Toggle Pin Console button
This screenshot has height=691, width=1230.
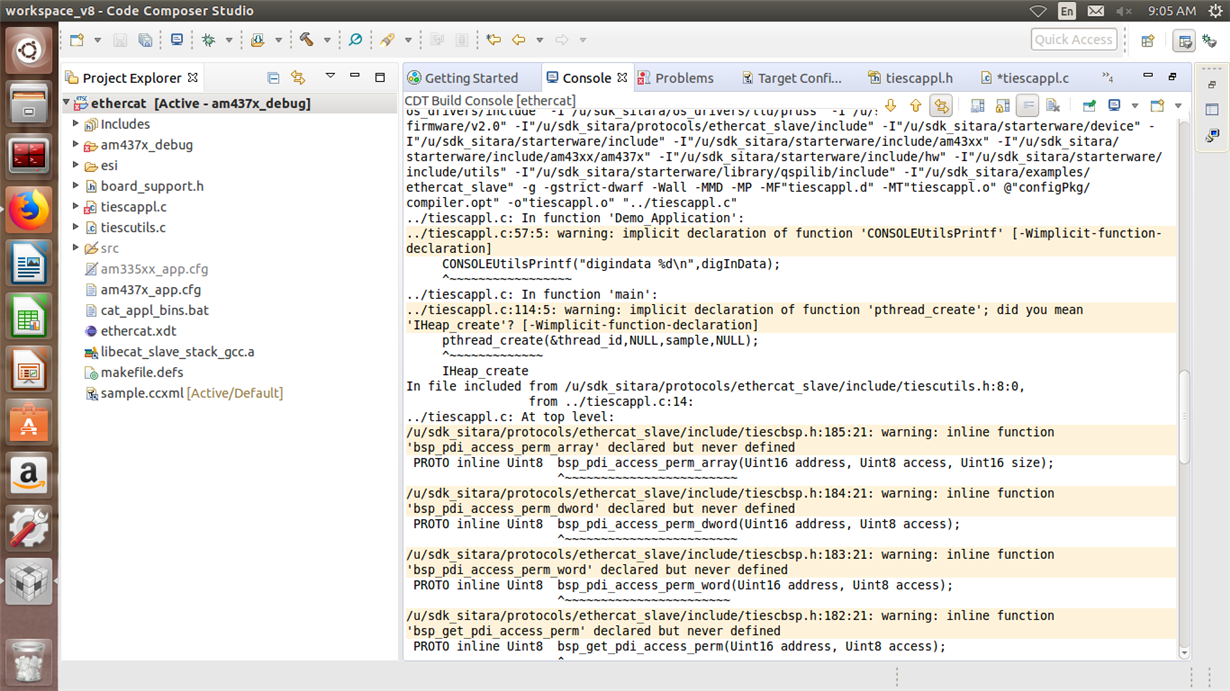click(x=1089, y=105)
